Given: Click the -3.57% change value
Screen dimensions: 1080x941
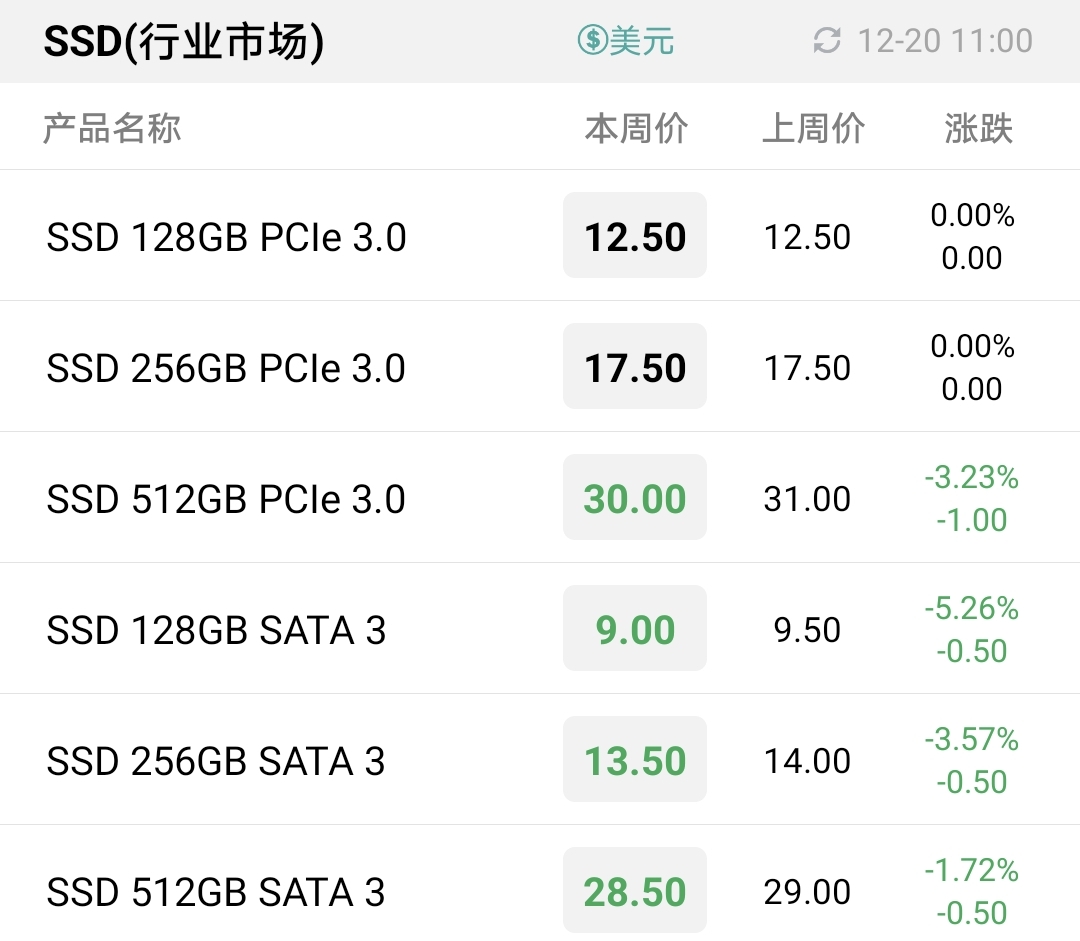Looking at the screenshot, I should tap(972, 738).
